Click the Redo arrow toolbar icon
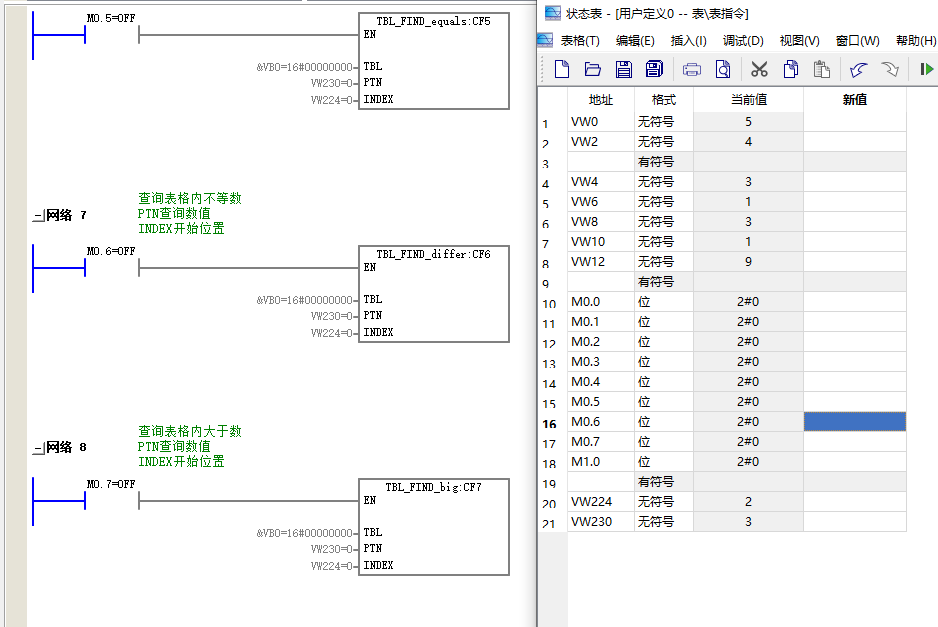The width and height of the screenshot is (938, 627). click(890, 69)
